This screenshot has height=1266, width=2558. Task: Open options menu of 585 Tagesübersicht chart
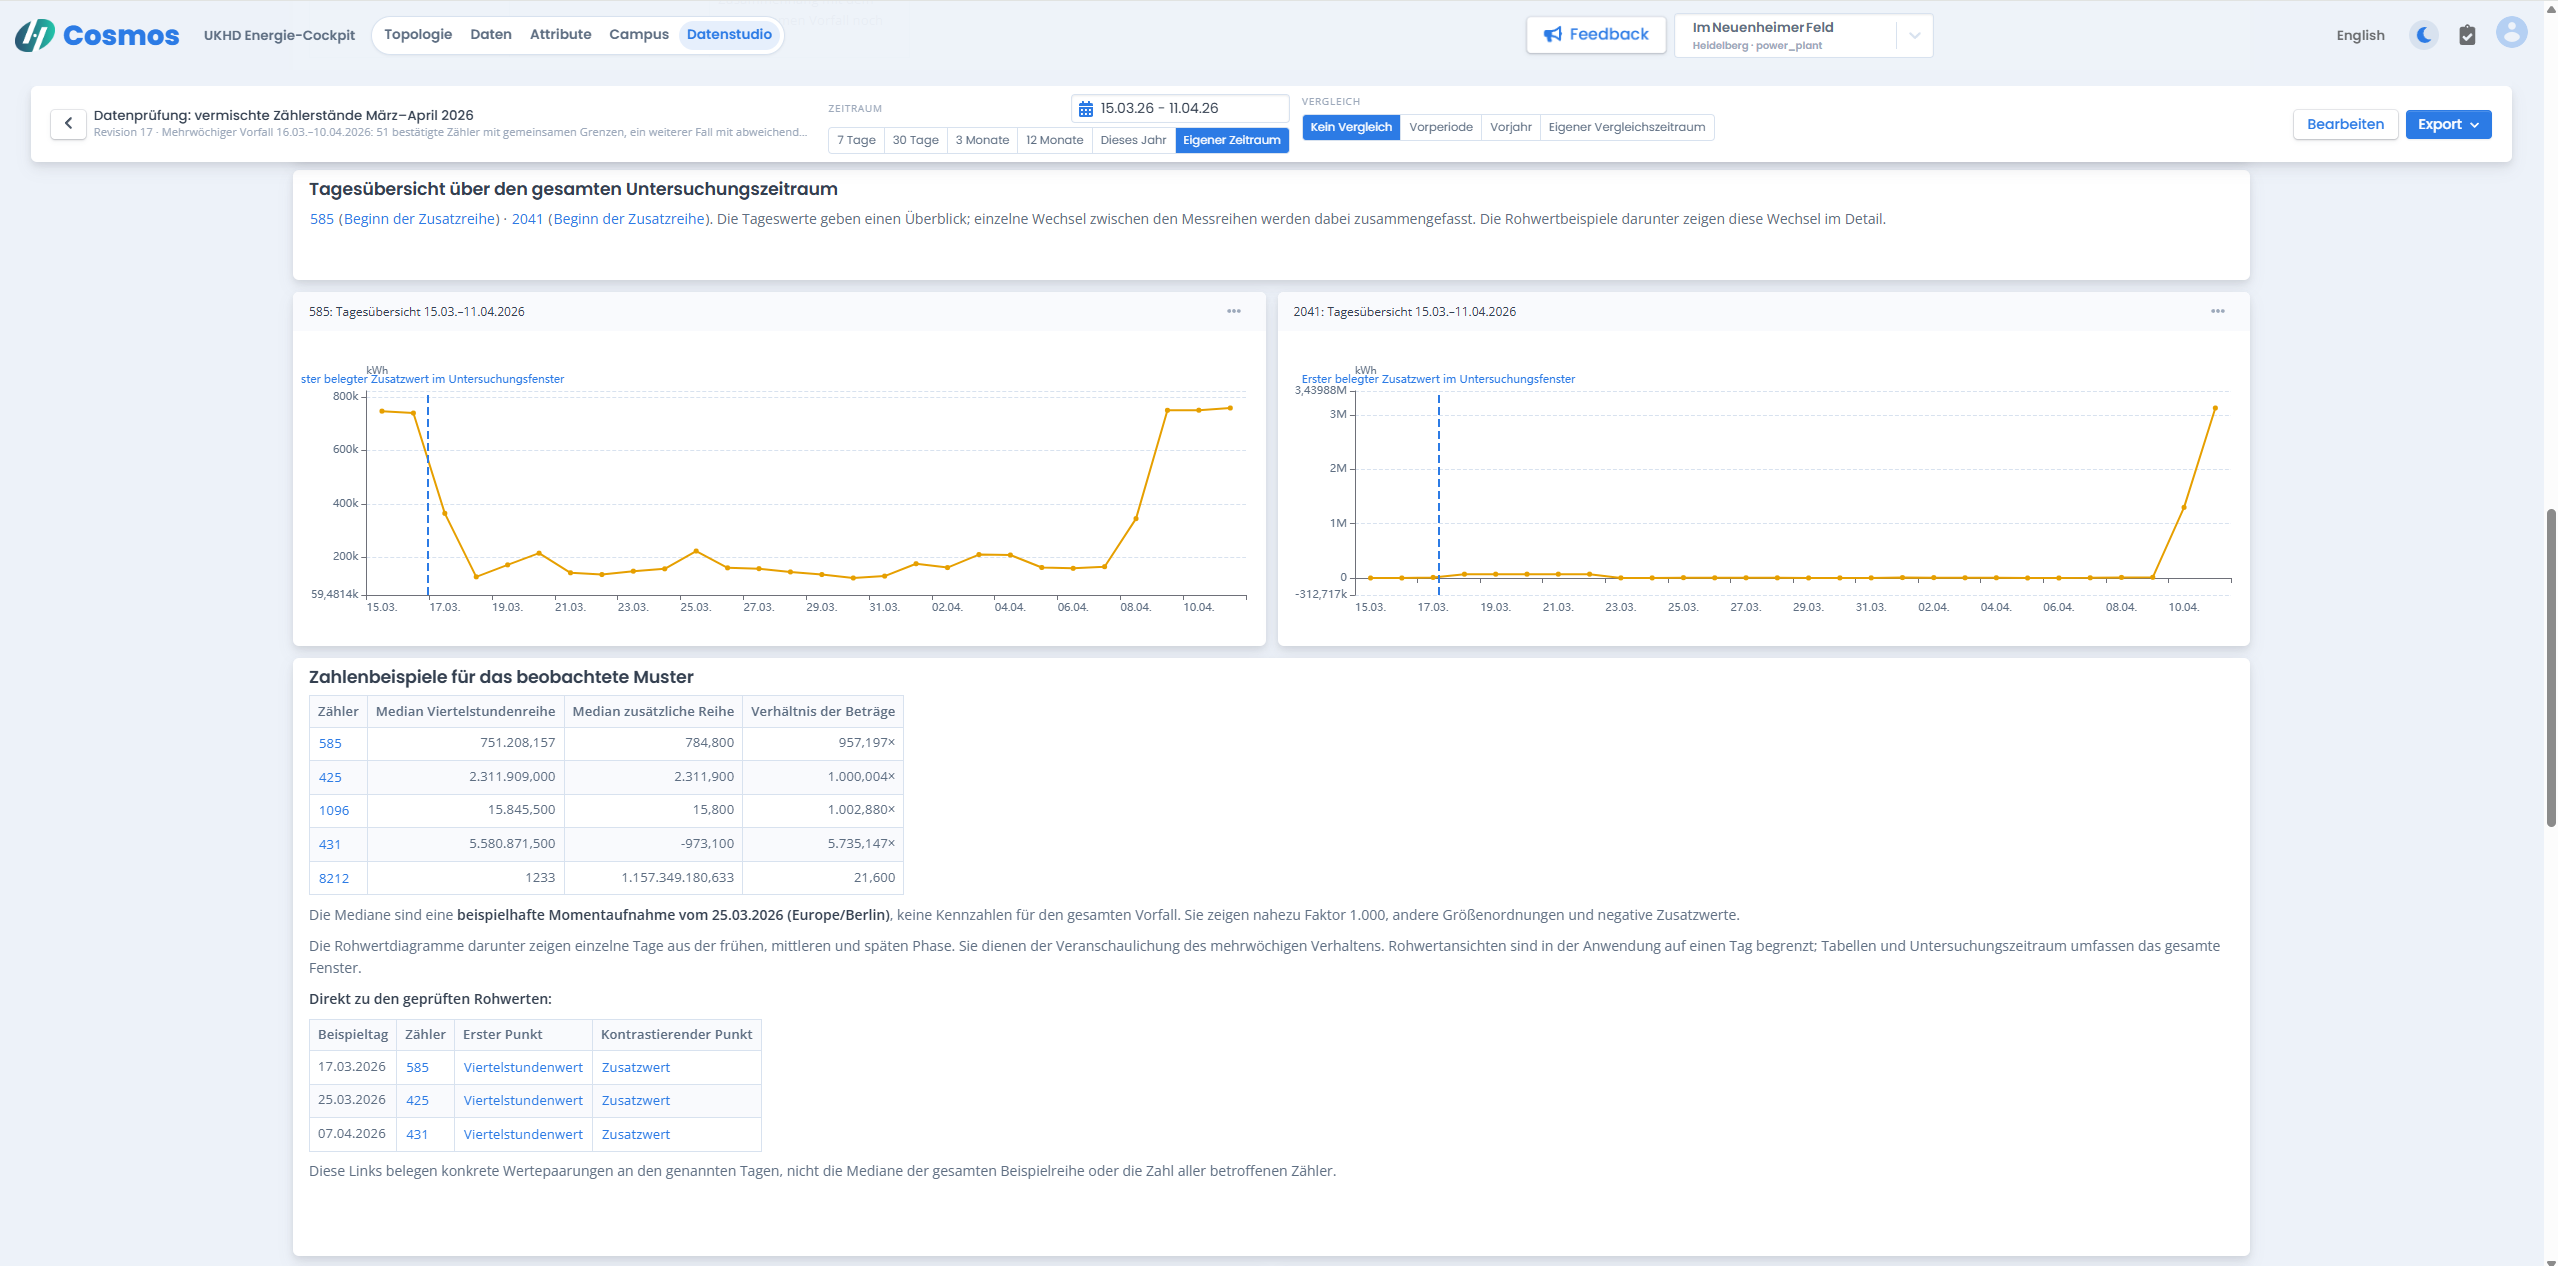pos(1234,311)
